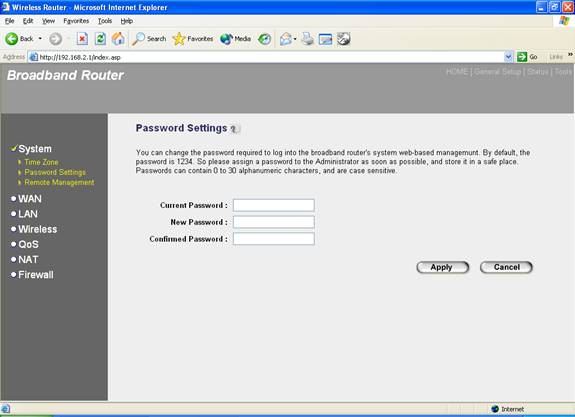Open the Tools menu
Image resolution: width=575 pixels, height=417 pixels.
click(x=105, y=21)
